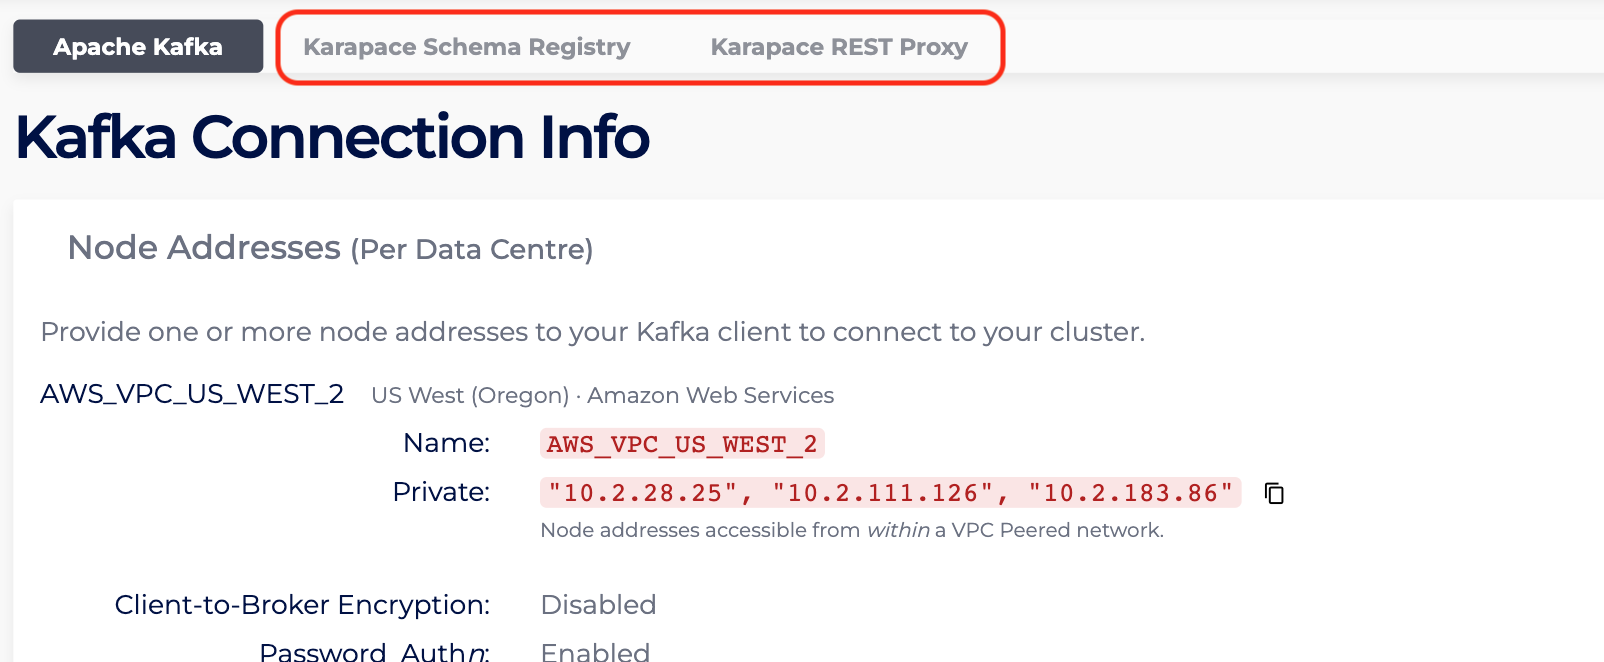Click the node addresses instruction sentence
1604x662 pixels.
click(x=592, y=332)
